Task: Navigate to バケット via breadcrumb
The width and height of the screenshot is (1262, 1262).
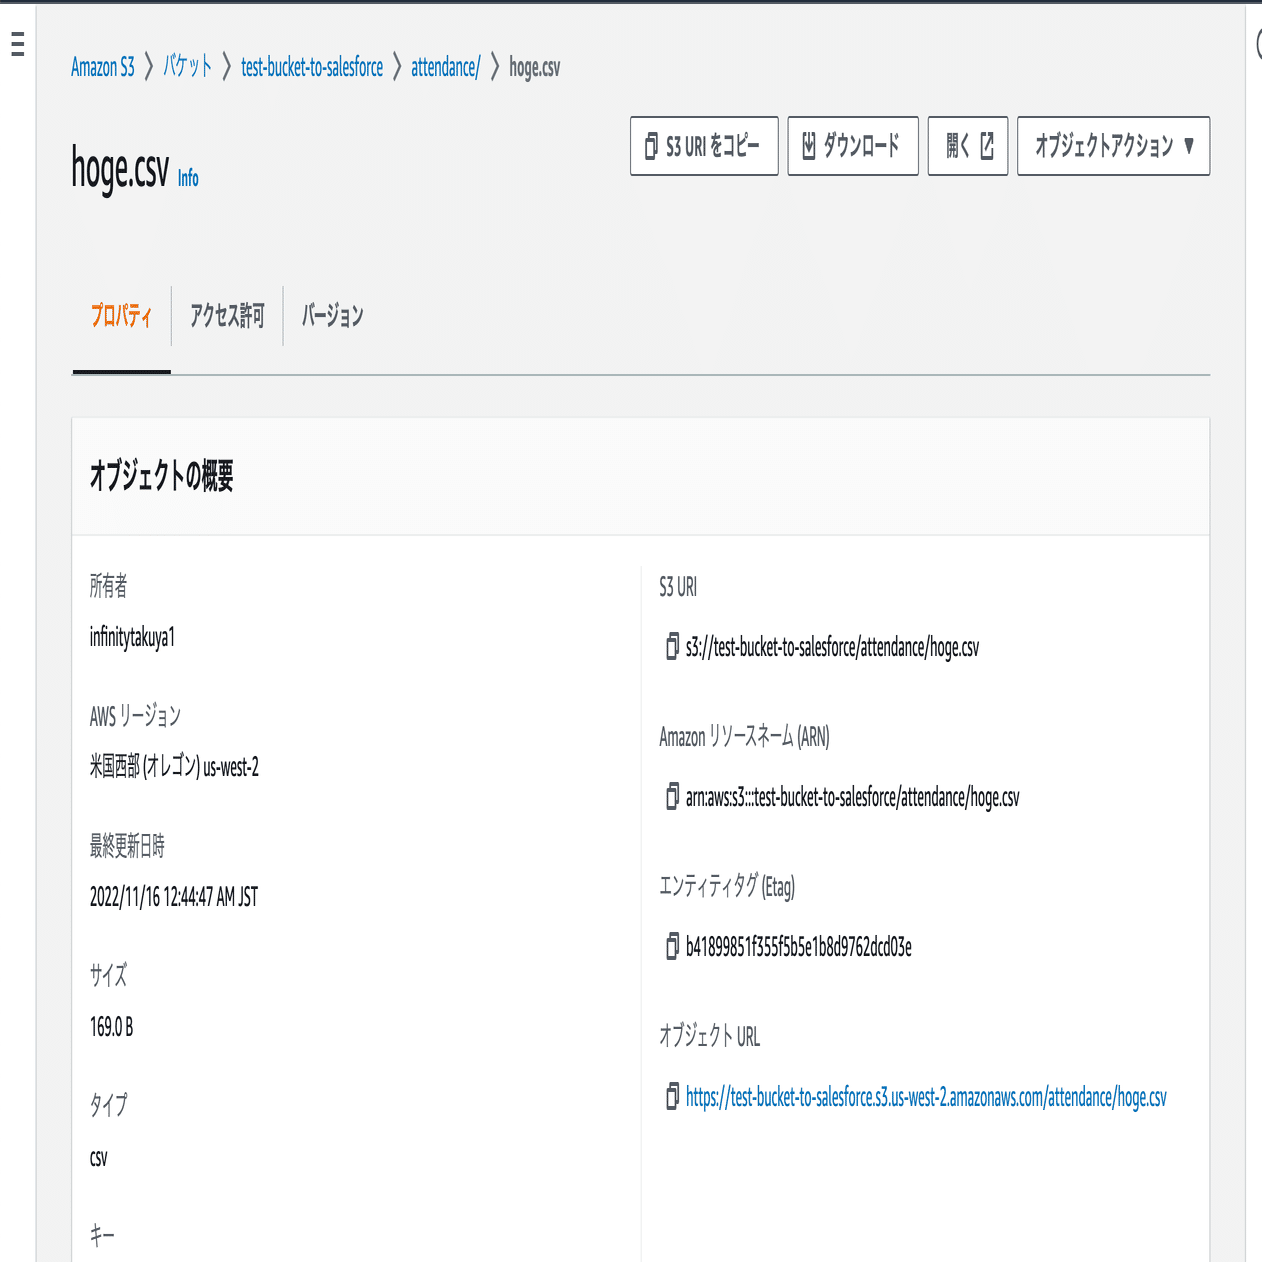Action: [x=186, y=67]
